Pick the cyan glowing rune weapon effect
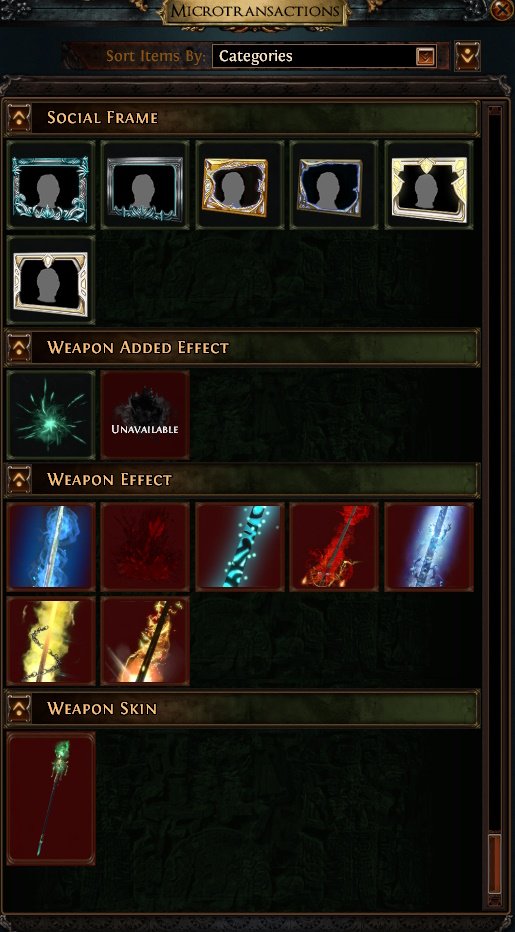 [x=240, y=547]
